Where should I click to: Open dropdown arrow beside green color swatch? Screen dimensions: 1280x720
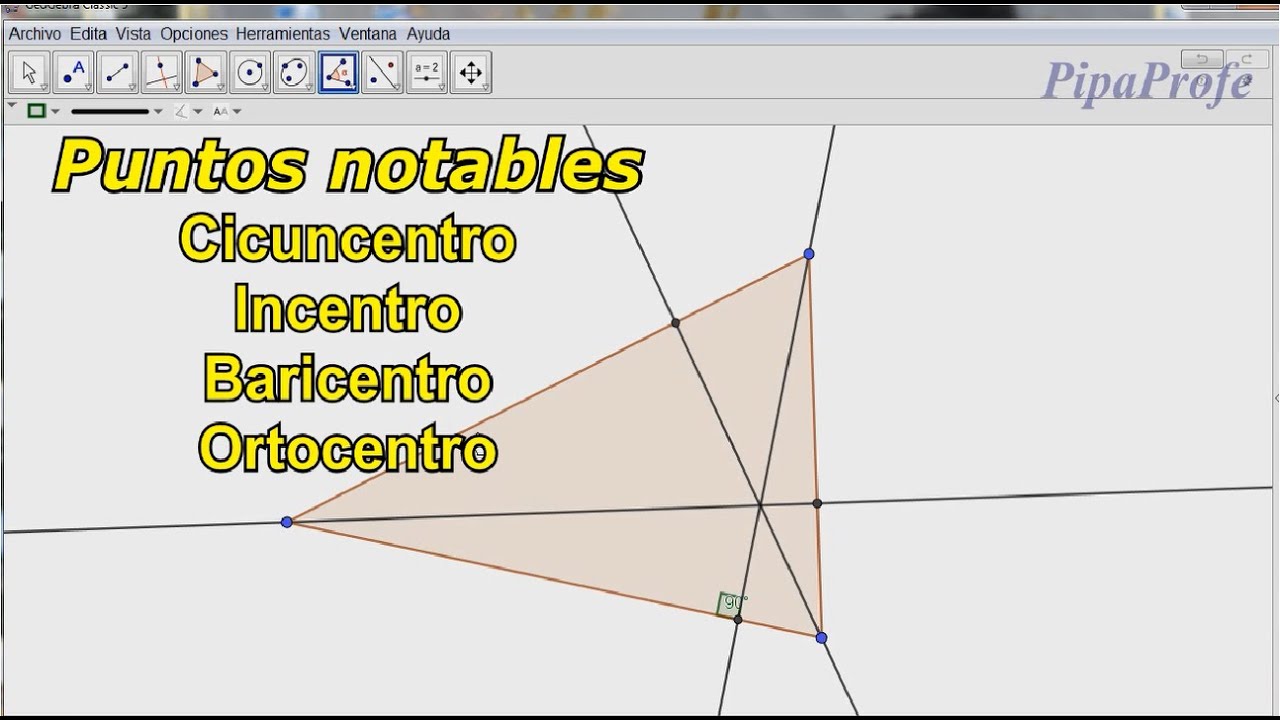[x=55, y=112]
